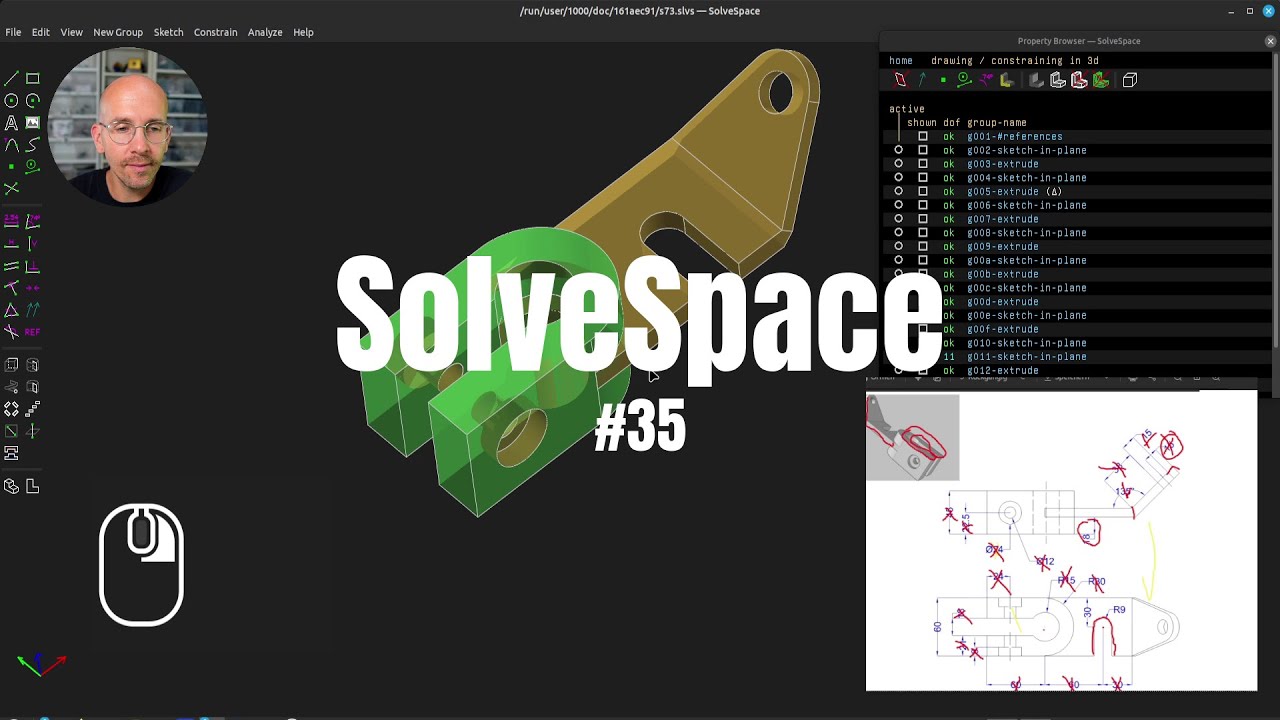Image resolution: width=1280 pixels, height=720 pixels.
Task: Create new sketch in workplane group
Action: pos(11,431)
